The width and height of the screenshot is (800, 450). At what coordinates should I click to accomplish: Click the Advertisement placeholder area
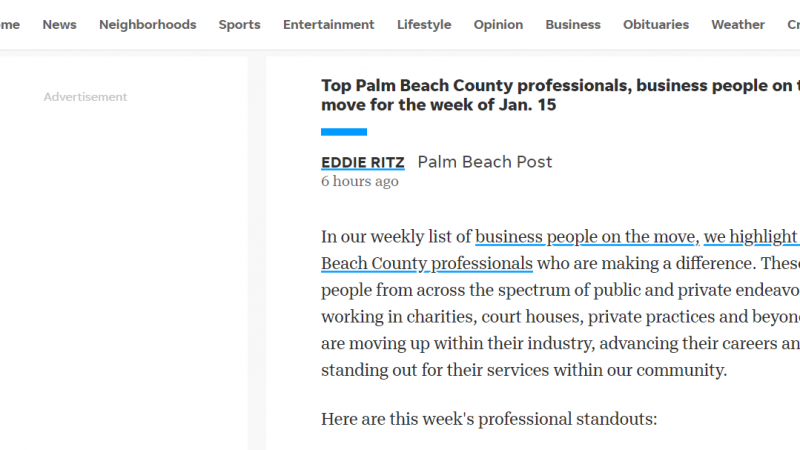(85, 97)
